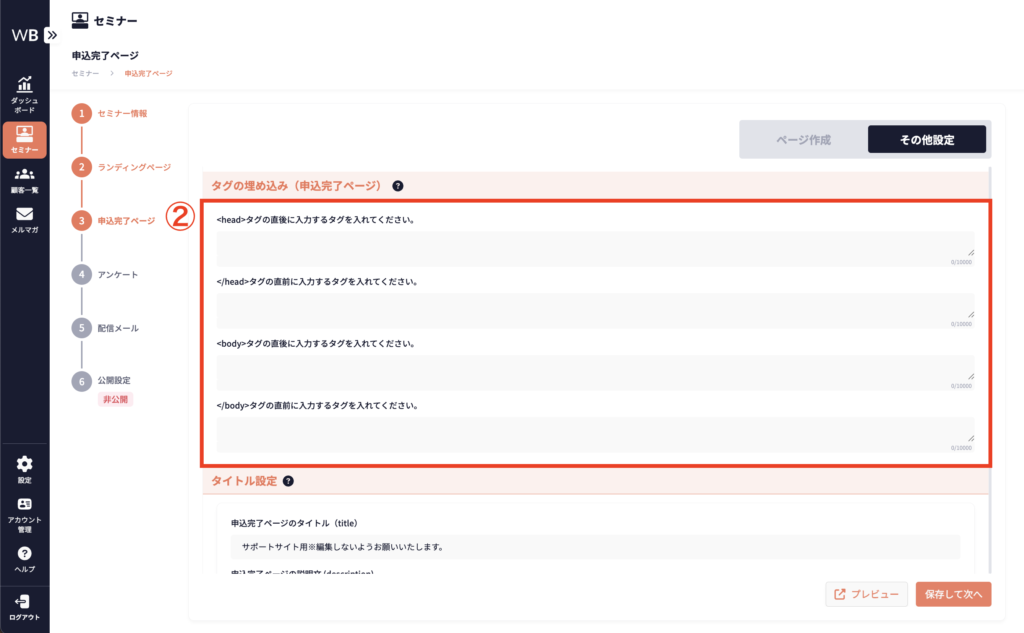Open the Customer list (顧客一覧) icon
This screenshot has width=1024, height=633.
24,180
